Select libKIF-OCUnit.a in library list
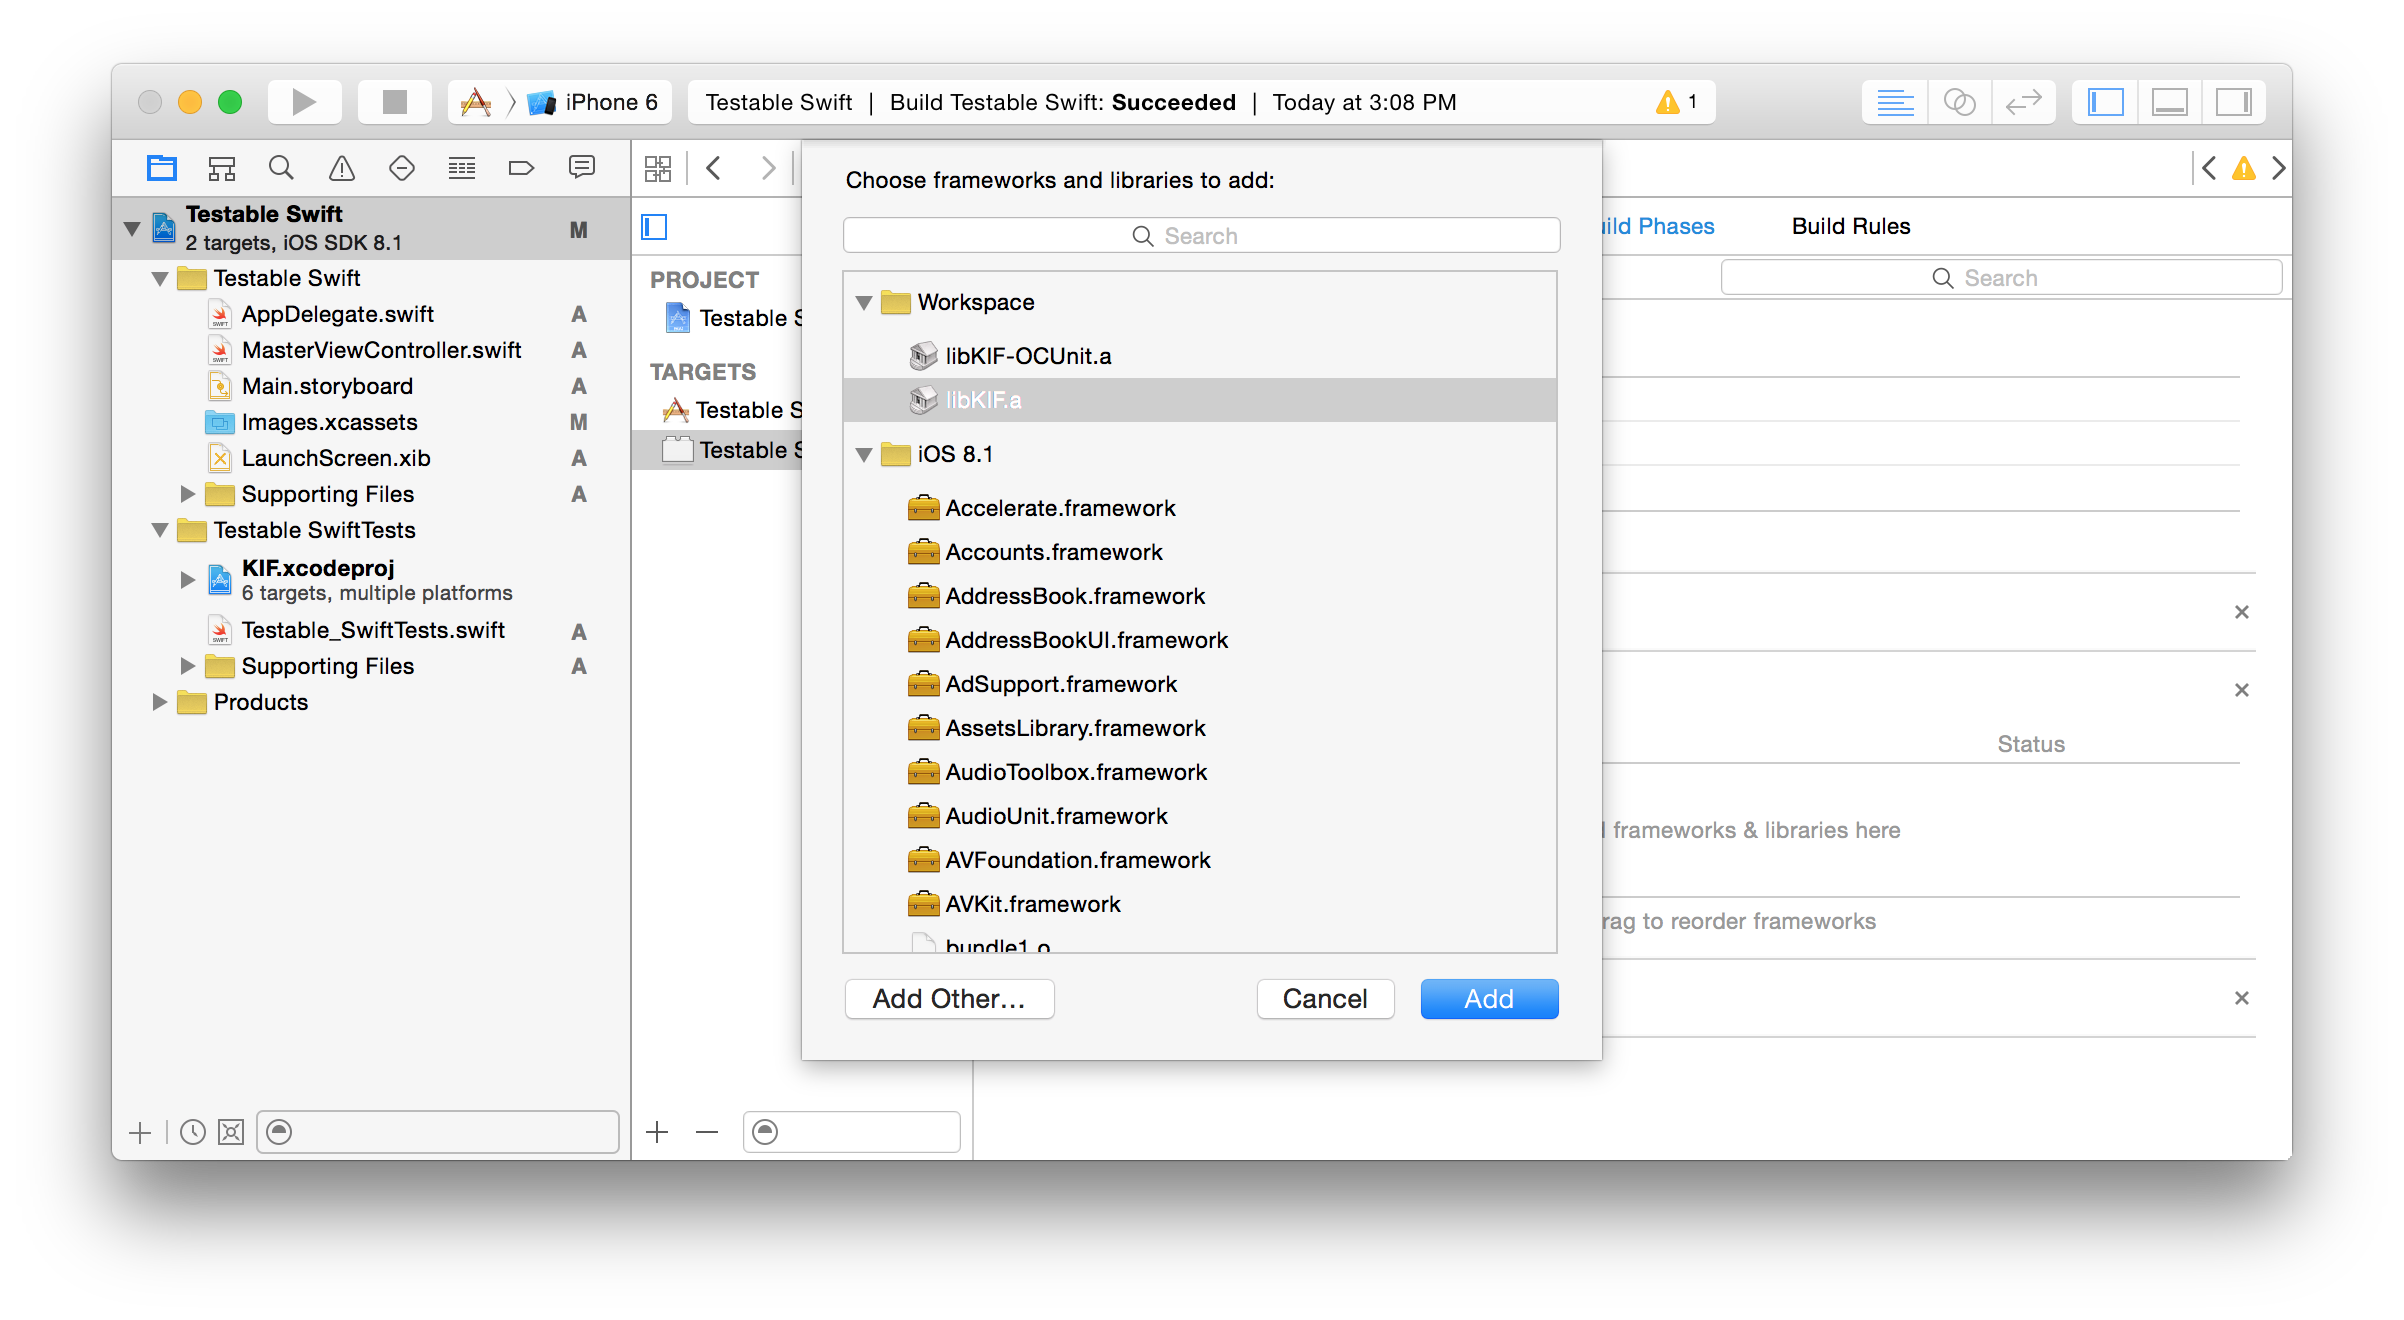Screen dimensions: 2404x1320 (x=1027, y=356)
